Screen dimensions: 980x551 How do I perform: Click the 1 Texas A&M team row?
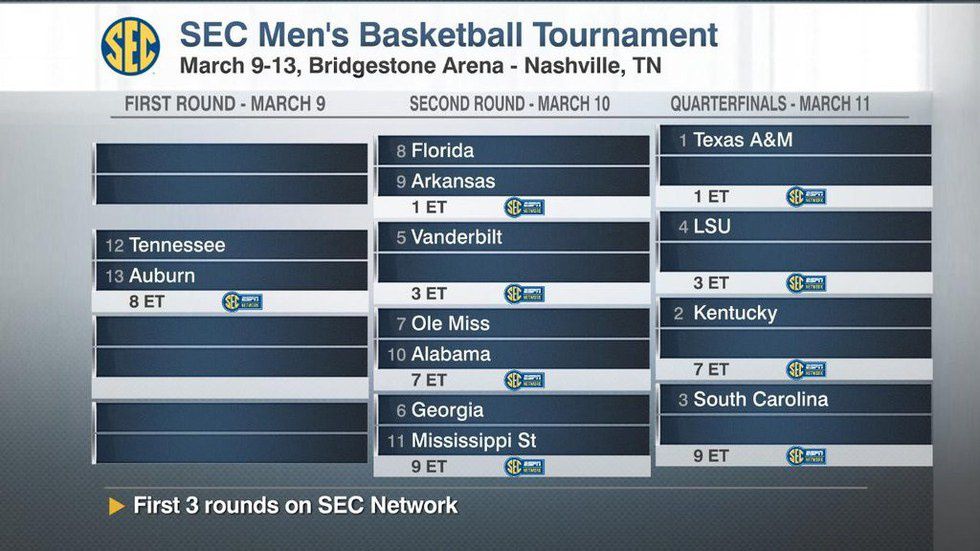pyautogui.click(x=794, y=140)
